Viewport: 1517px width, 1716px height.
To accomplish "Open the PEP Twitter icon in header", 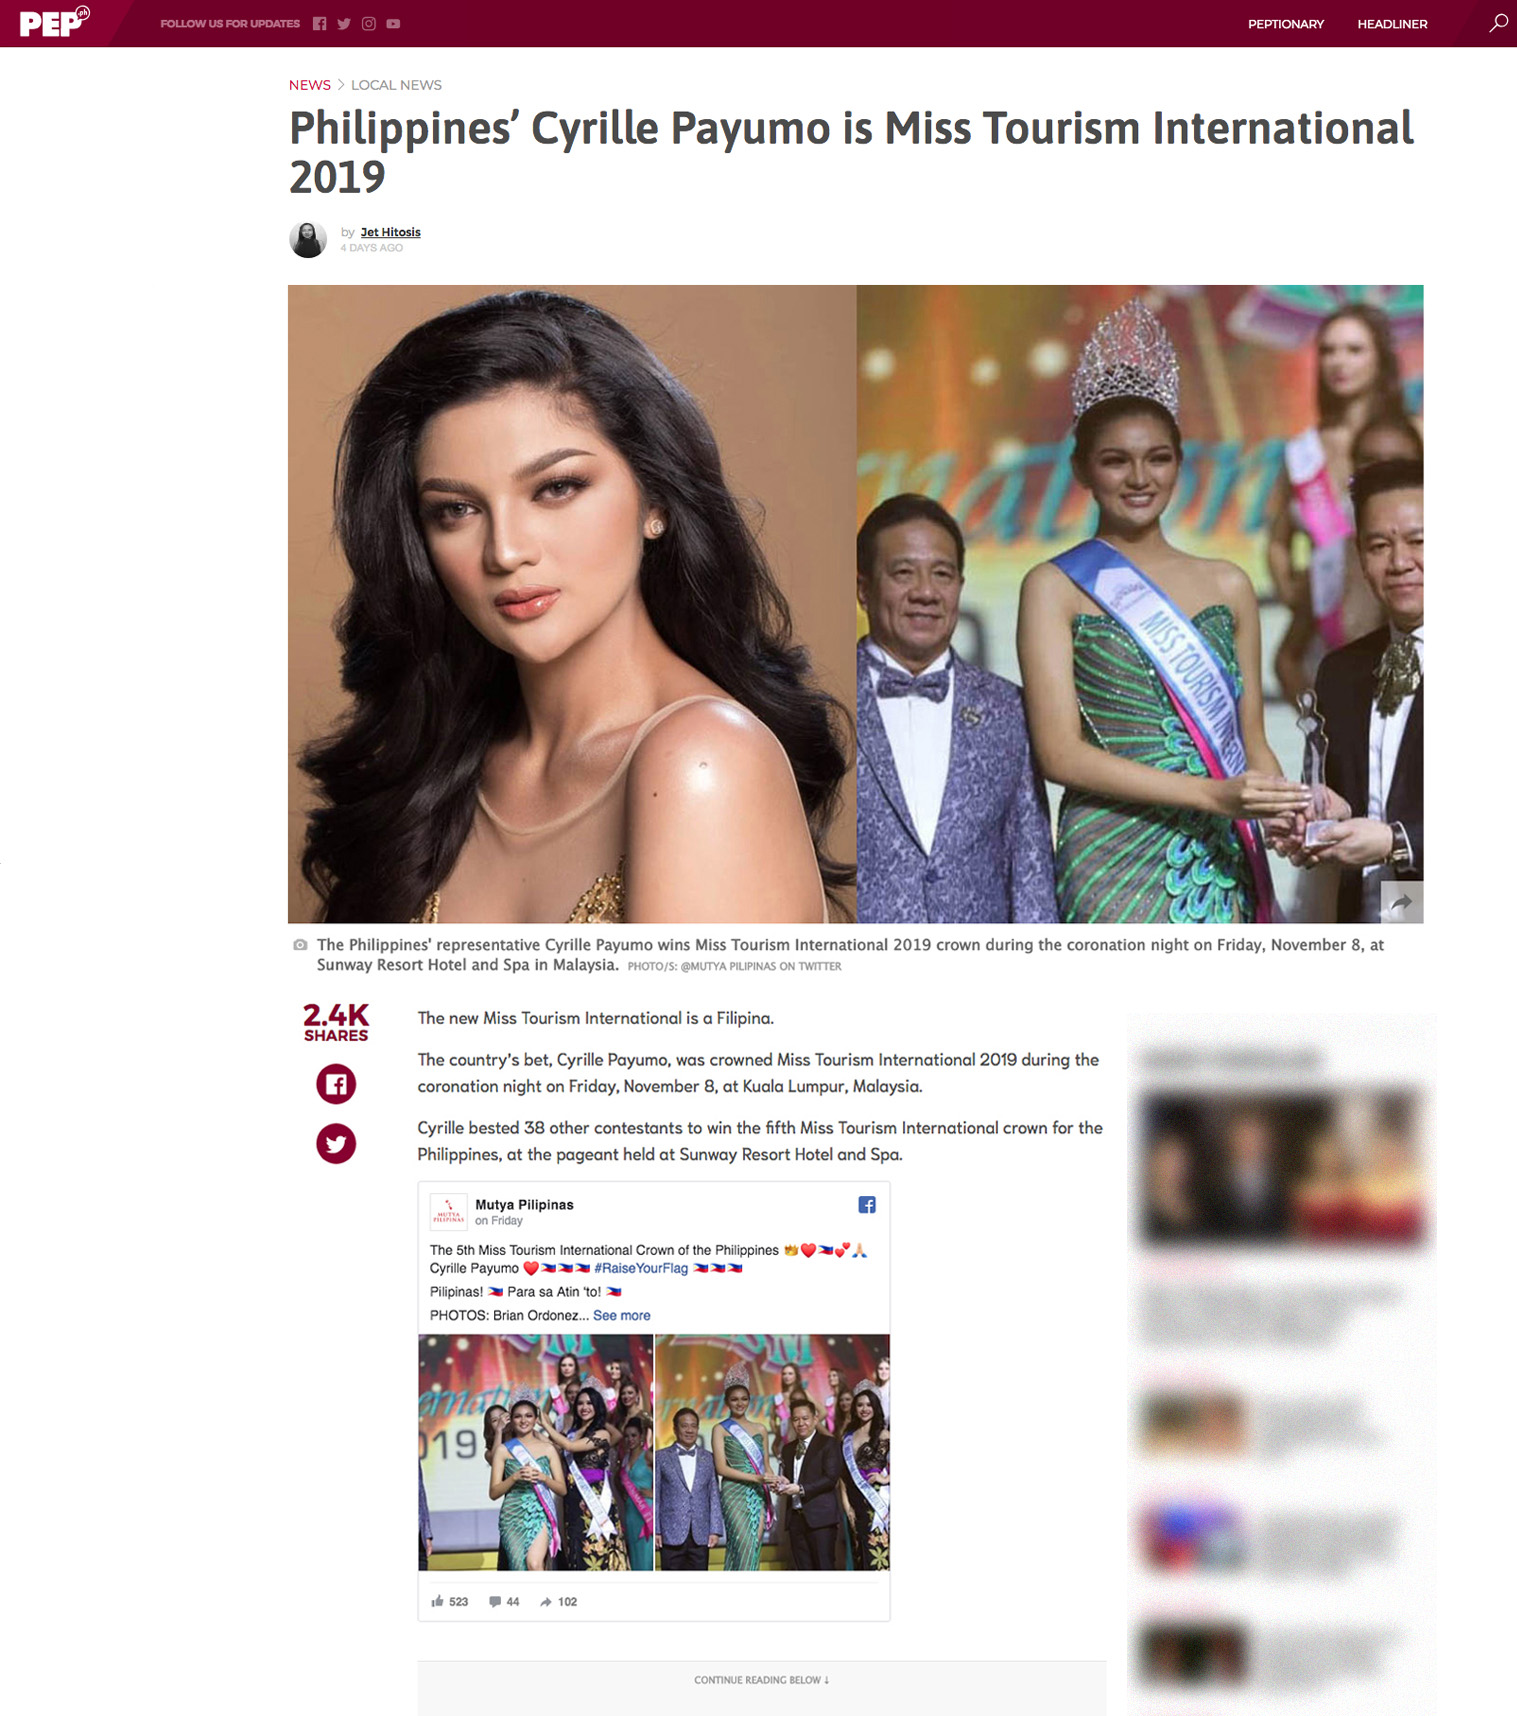I will 344,24.
